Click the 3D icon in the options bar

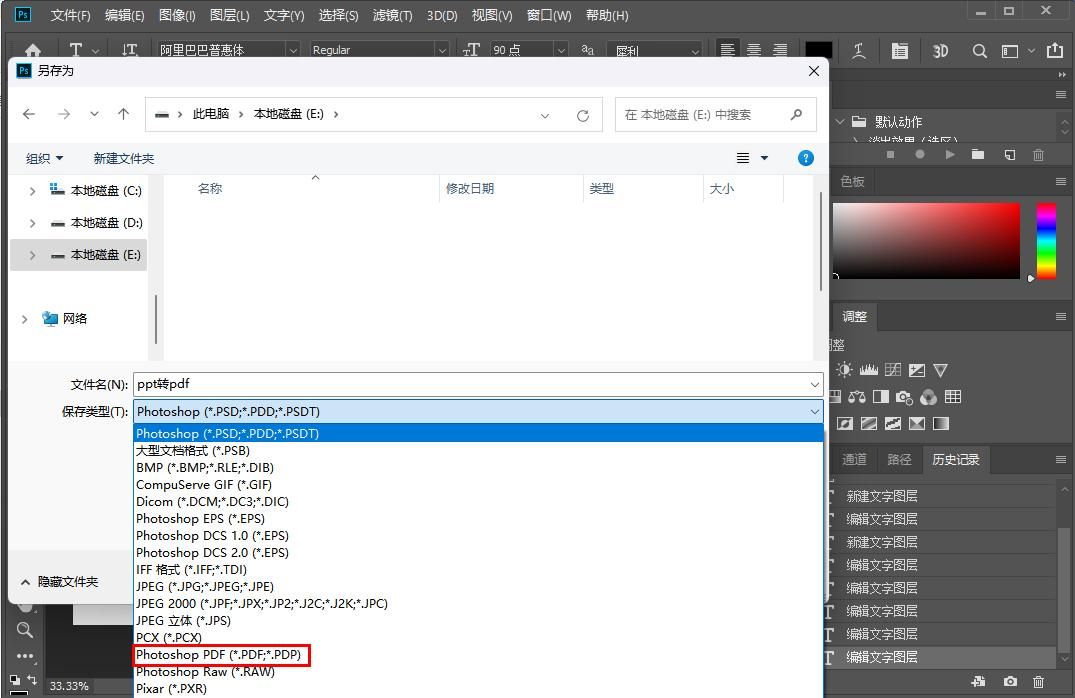[x=940, y=51]
